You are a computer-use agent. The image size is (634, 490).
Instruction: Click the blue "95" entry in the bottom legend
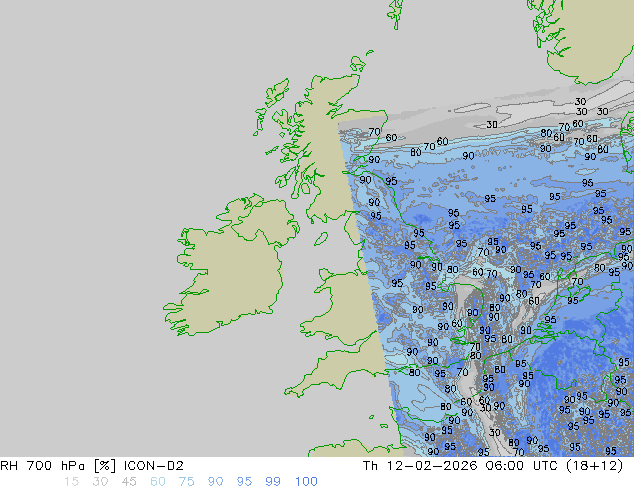point(244,482)
